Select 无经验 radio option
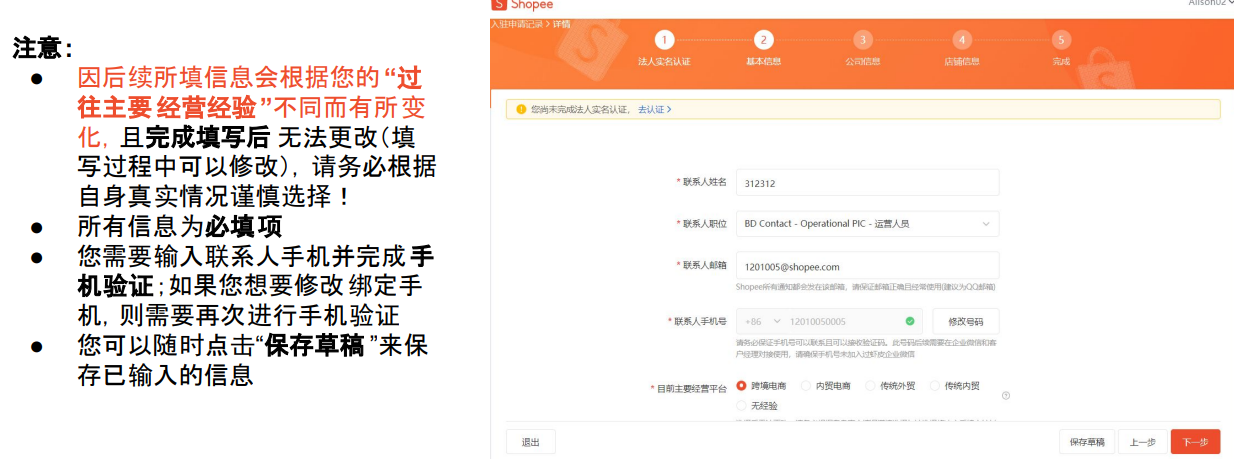This screenshot has width=1234, height=460. pos(742,405)
